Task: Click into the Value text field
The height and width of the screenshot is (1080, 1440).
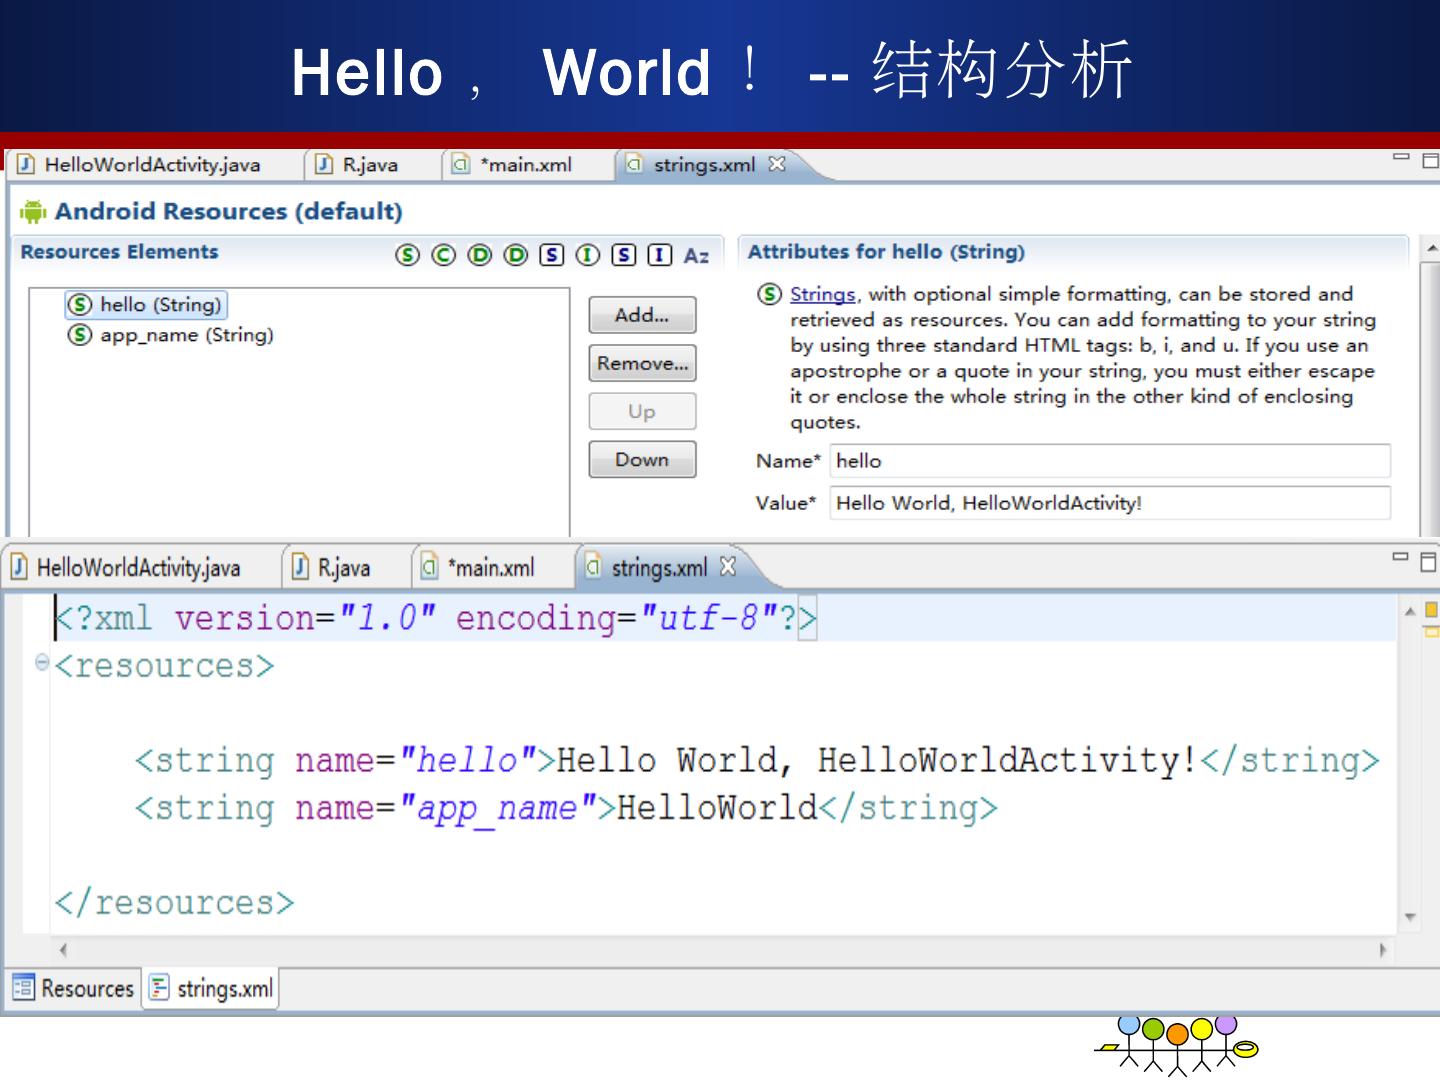Action: (1109, 503)
